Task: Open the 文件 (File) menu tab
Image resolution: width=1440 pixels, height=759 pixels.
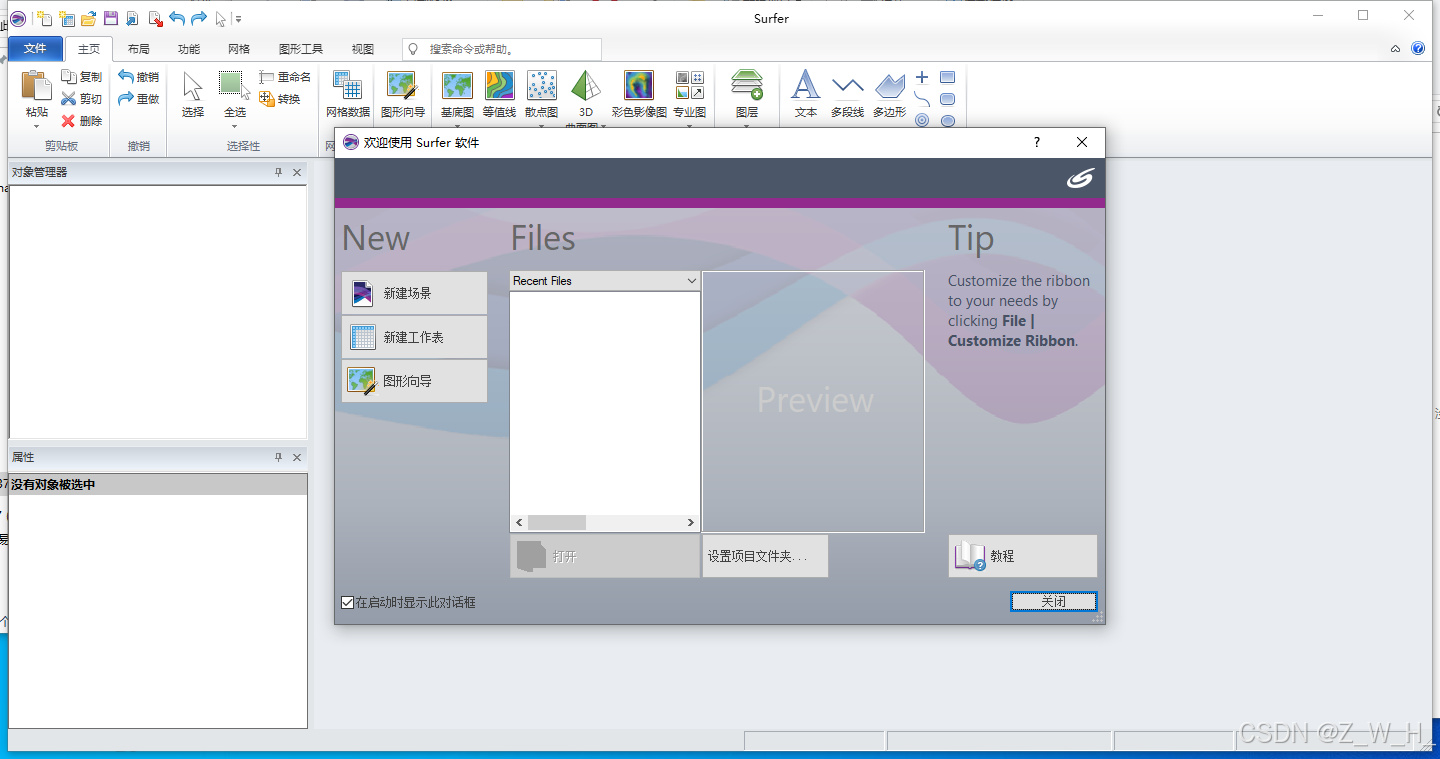Action: pyautogui.click(x=35, y=49)
